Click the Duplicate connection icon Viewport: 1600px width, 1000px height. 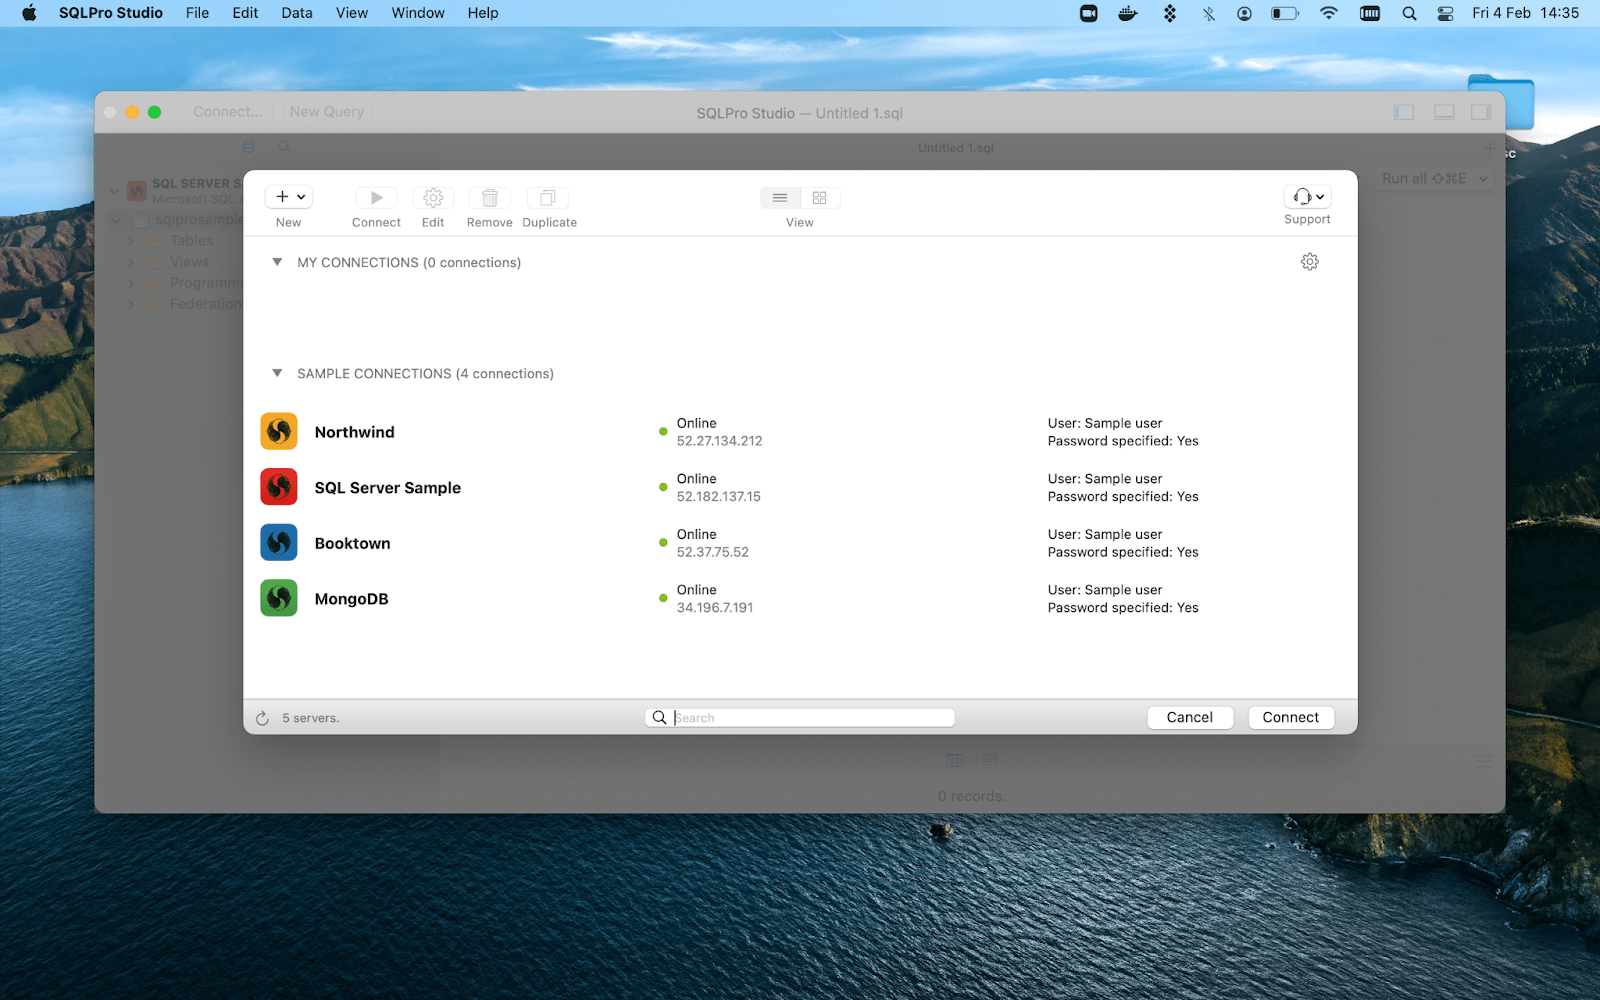pos(548,197)
